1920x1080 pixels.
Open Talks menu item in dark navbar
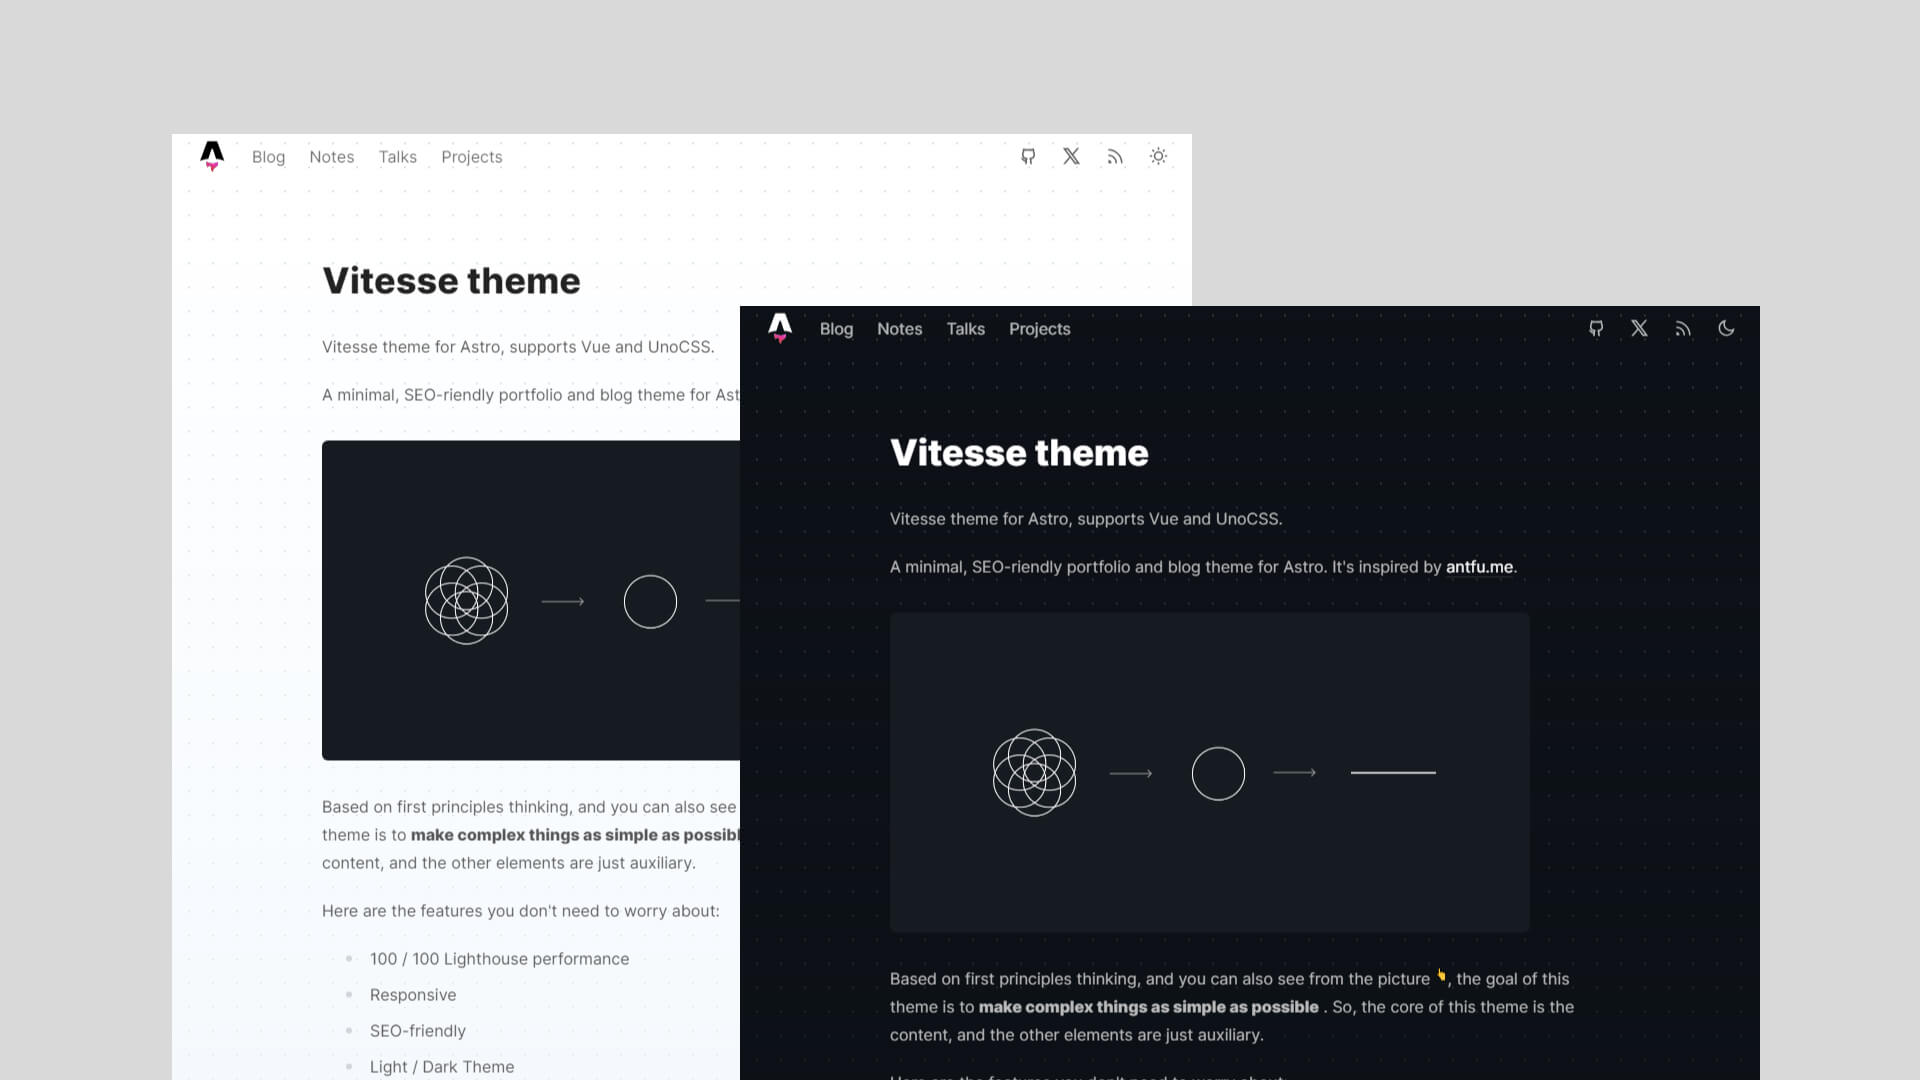(x=965, y=328)
